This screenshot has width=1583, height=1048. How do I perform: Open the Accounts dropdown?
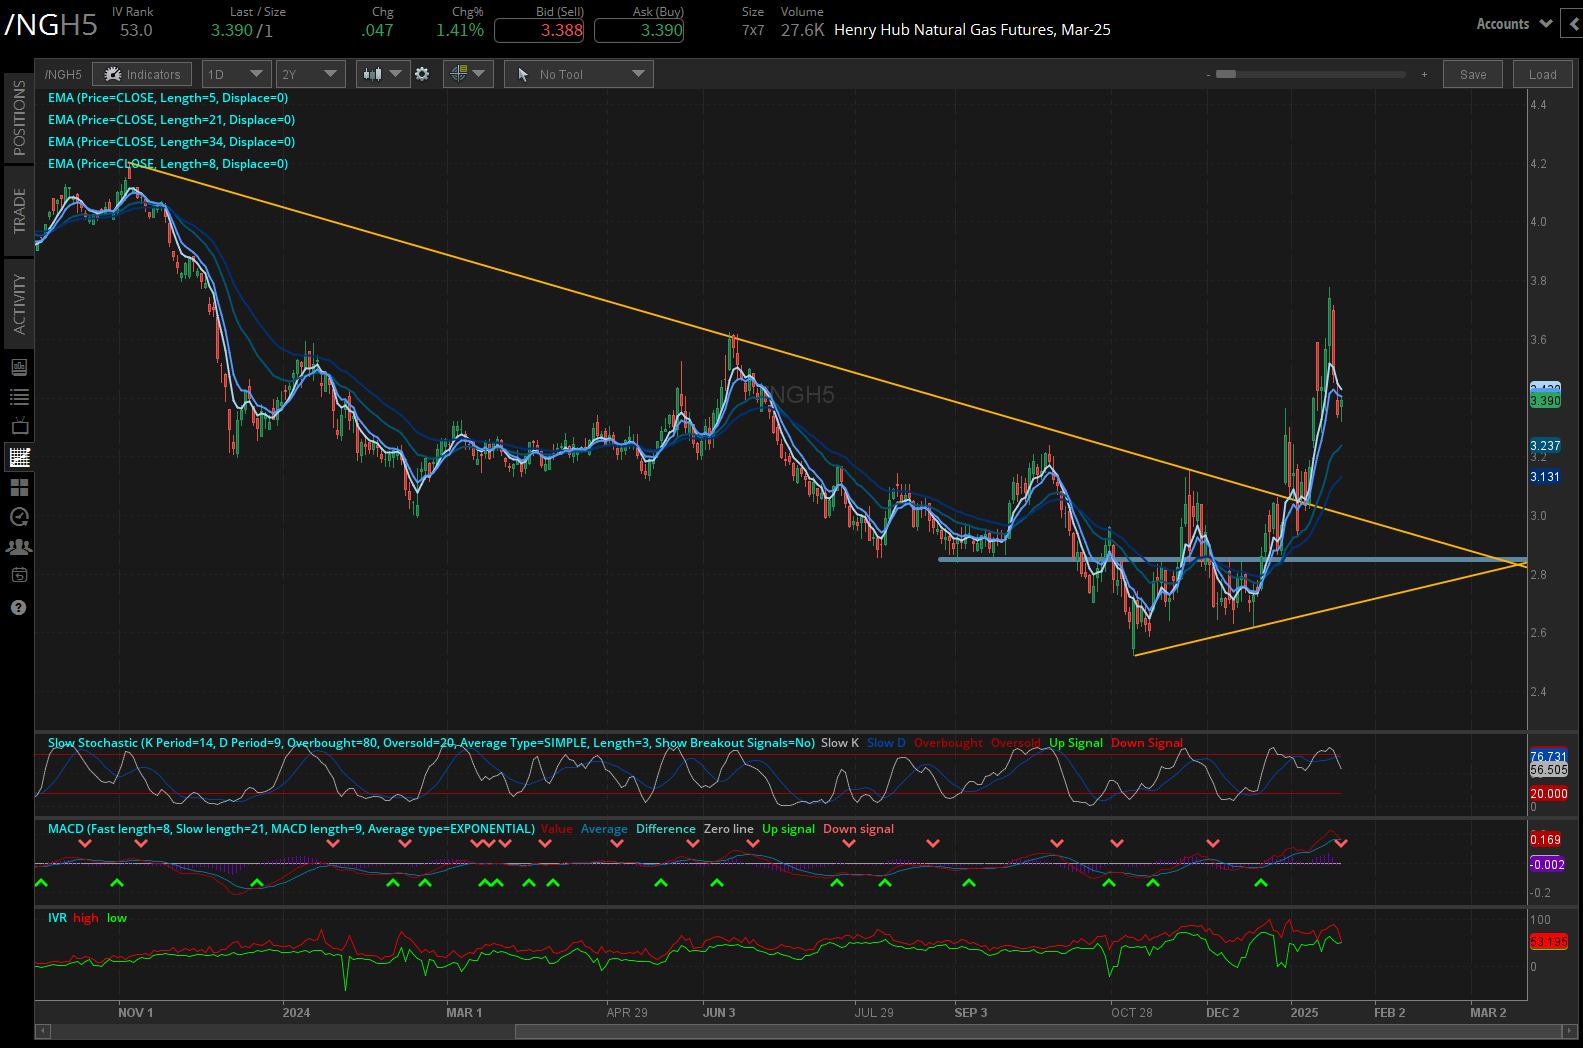point(1513,24)
